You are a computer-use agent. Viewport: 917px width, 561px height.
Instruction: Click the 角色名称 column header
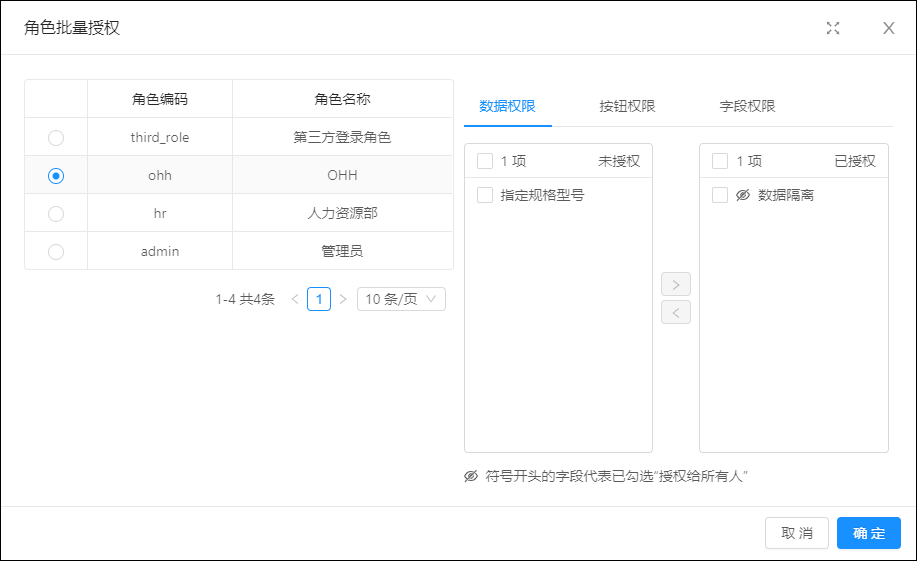point(342,99)
